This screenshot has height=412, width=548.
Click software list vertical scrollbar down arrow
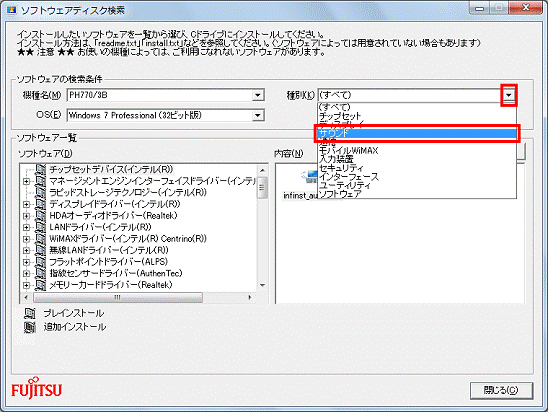point(262,285)
